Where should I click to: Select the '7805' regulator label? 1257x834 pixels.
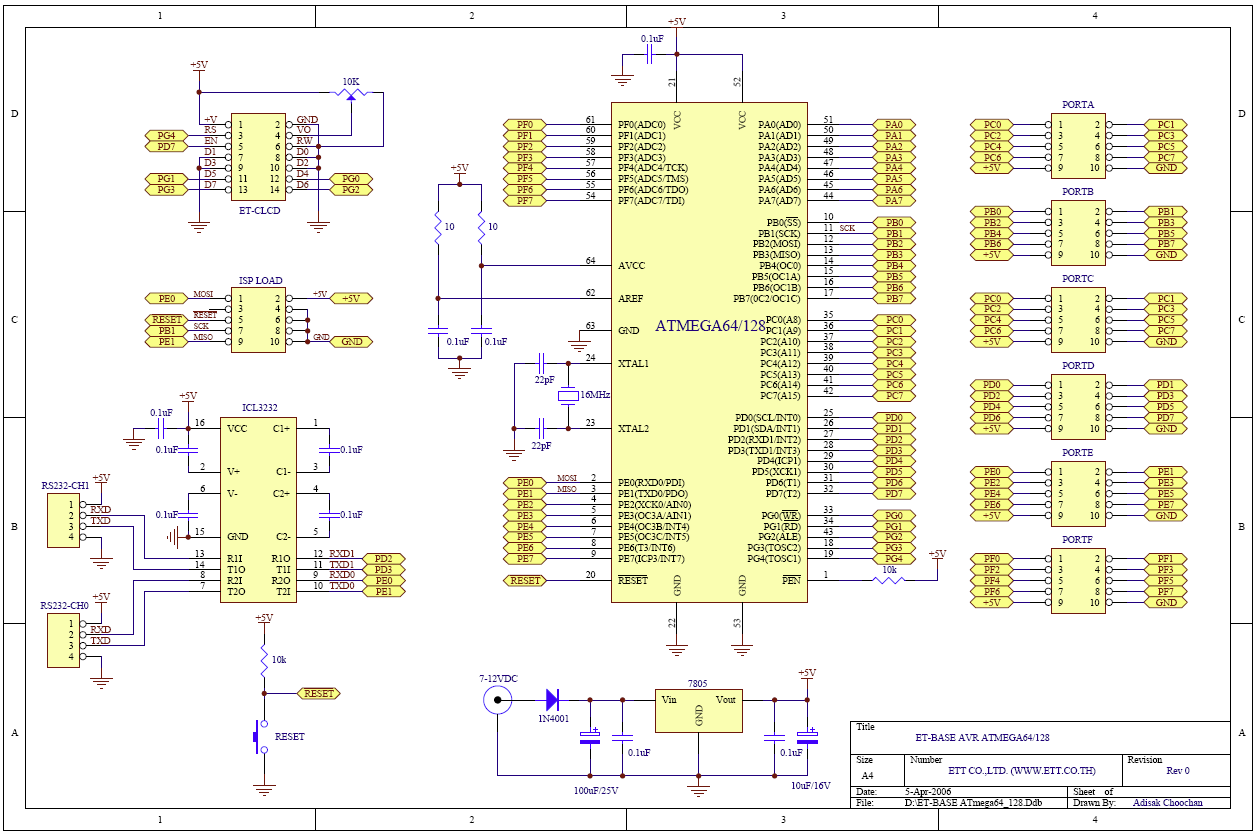(x=698, y=683)
